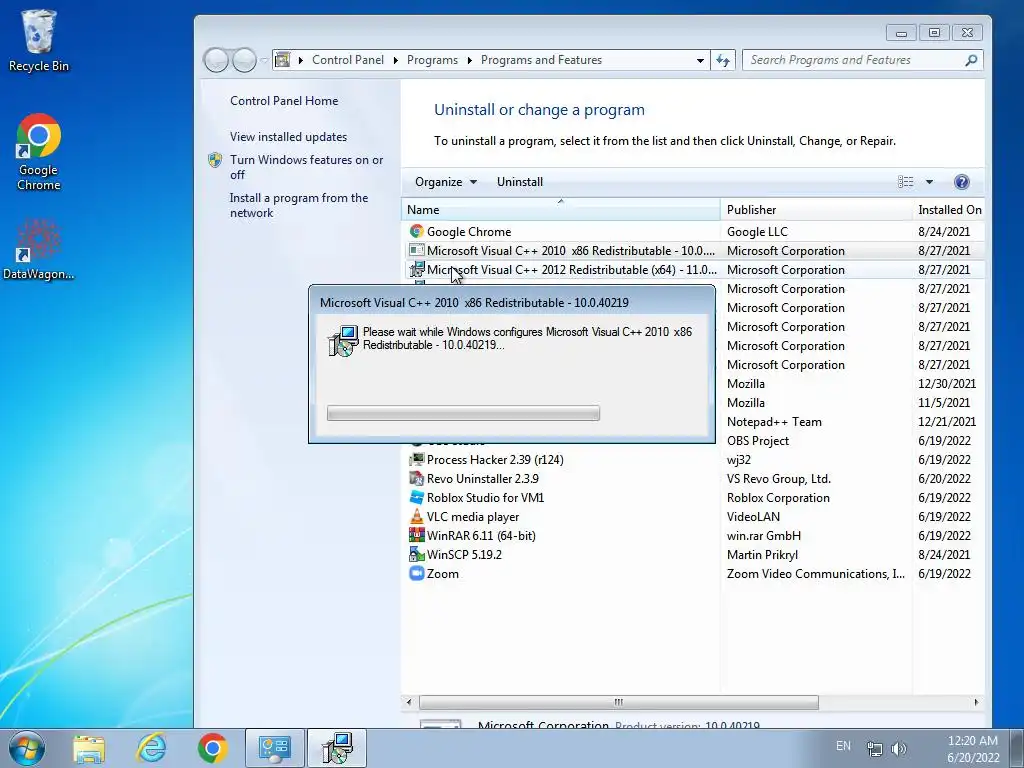The height and width of the screenshot is (768, 1024).
Task: Click the Roblox Studio for VM1 icon
Action: pyautogui.click(x=417, y=497)
